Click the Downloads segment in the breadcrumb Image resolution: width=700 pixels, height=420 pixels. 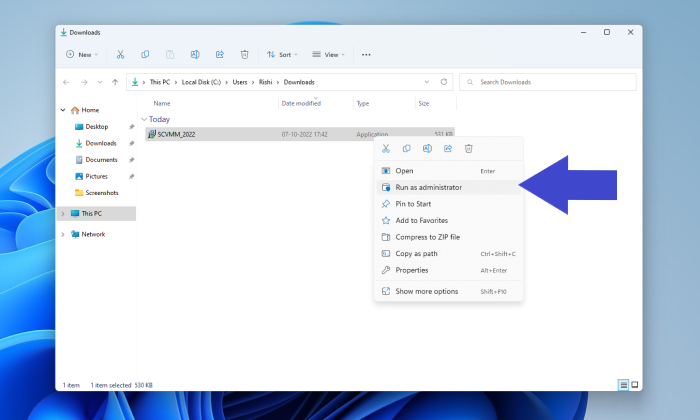(x=299, y=82)
